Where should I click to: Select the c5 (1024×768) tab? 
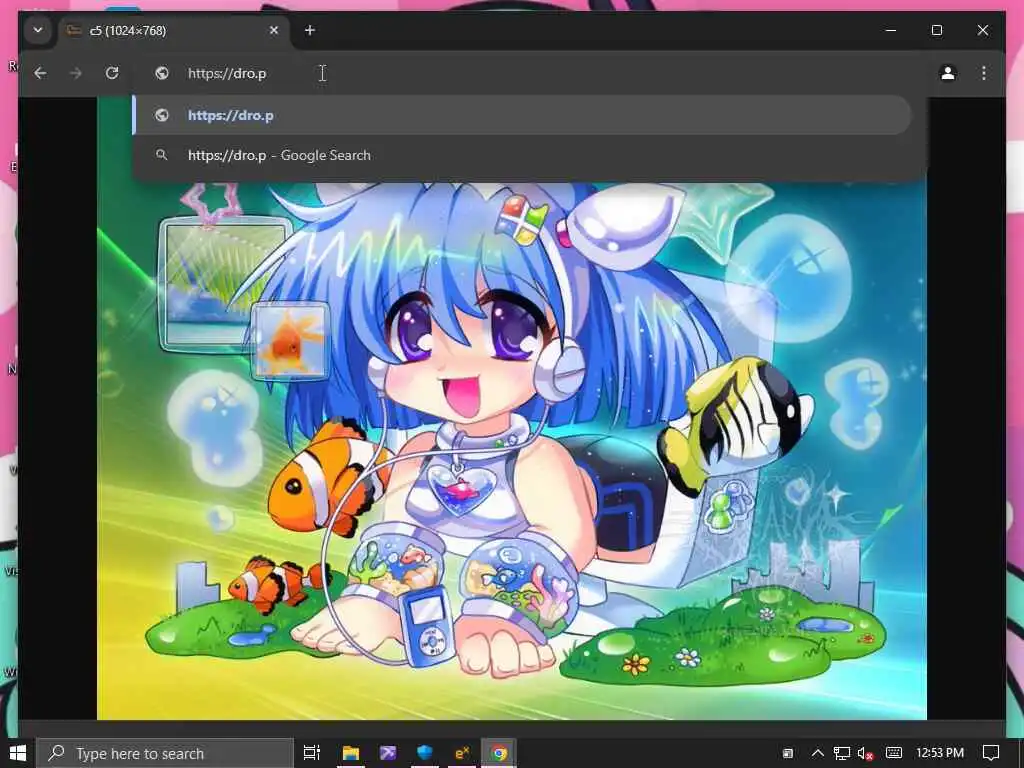point(175,31)
